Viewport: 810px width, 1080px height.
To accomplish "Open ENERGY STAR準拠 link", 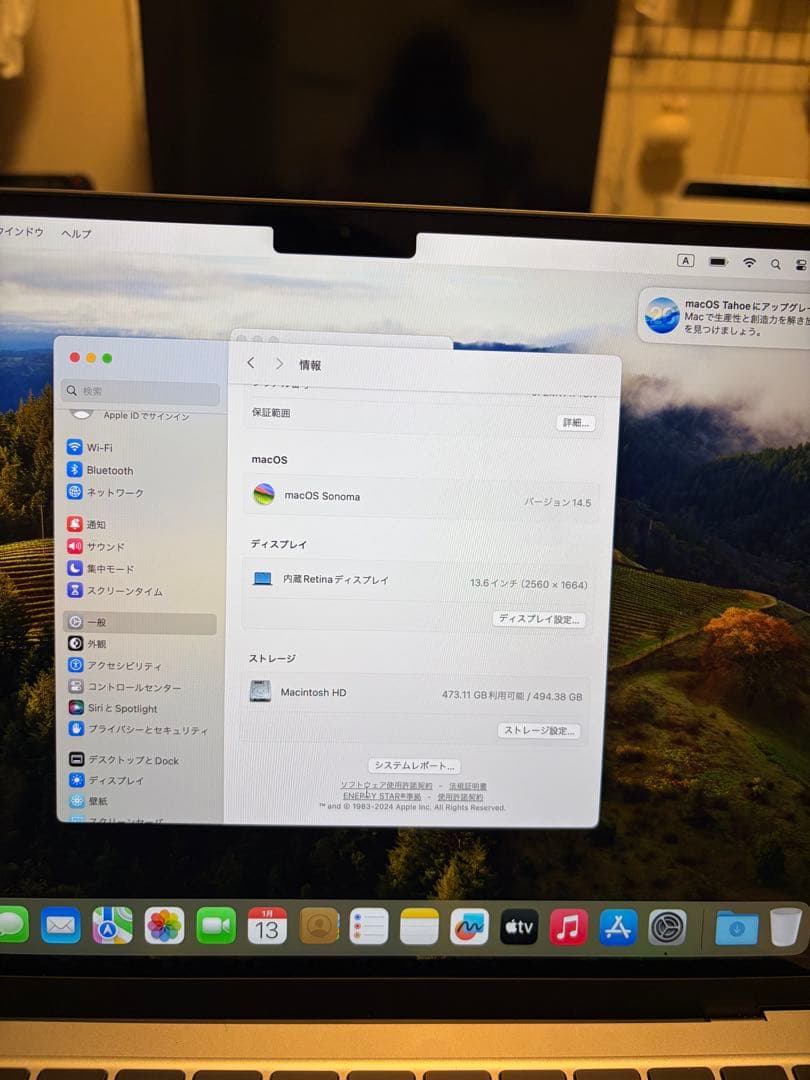I will (x=382, y=796).
